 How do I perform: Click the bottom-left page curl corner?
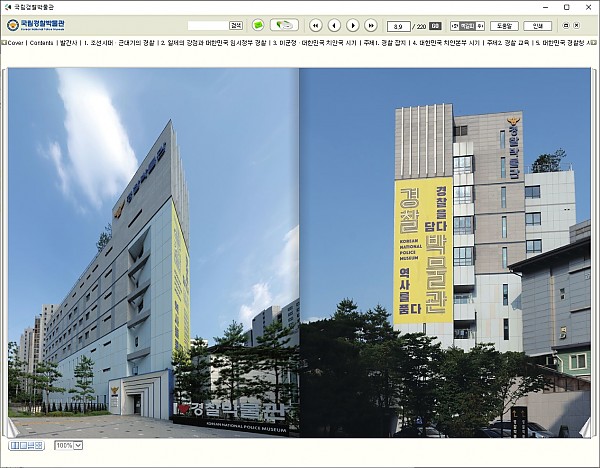point(11,429)
